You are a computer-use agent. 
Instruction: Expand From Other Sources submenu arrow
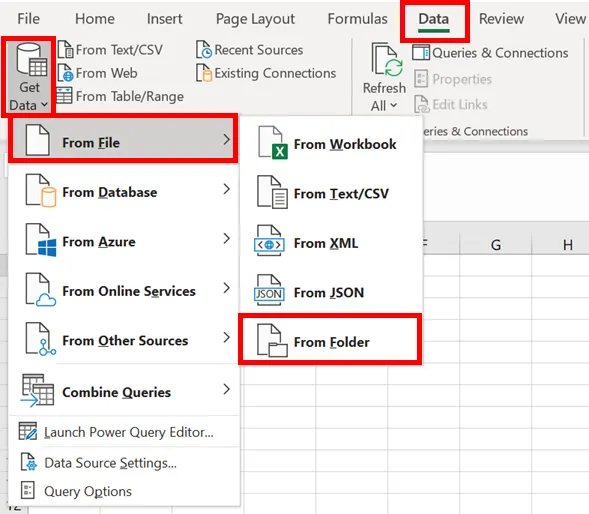[226, 337]
